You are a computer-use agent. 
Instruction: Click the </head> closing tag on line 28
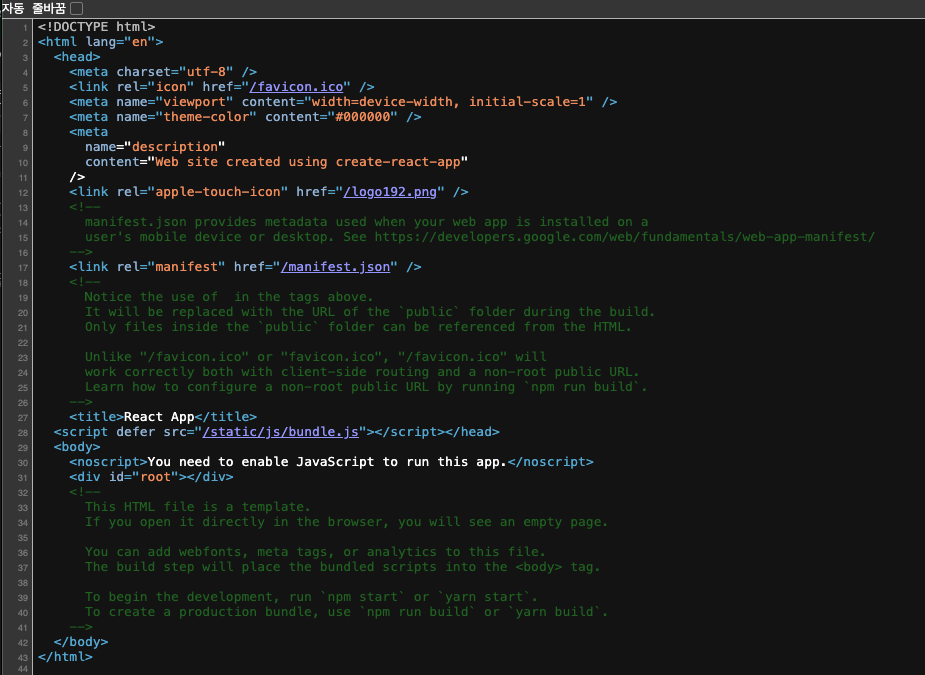pos(473,432)
